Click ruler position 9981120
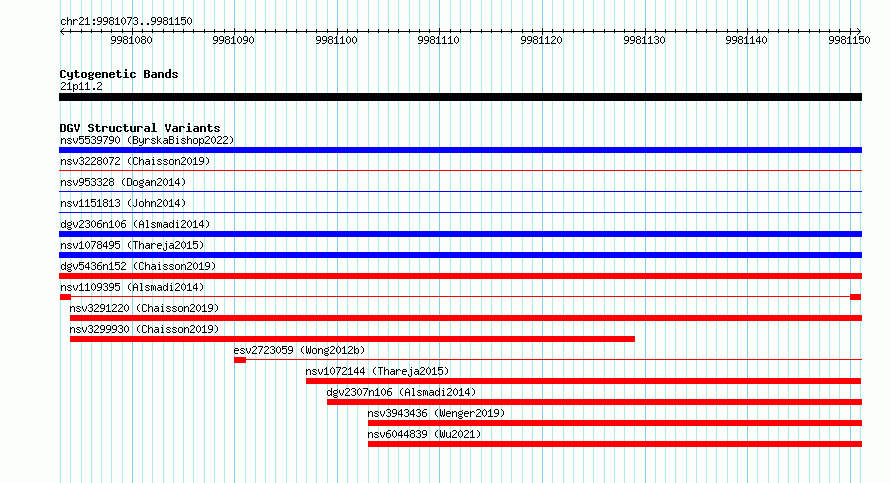Screen dimensions: 890x483 coord(541,40)
